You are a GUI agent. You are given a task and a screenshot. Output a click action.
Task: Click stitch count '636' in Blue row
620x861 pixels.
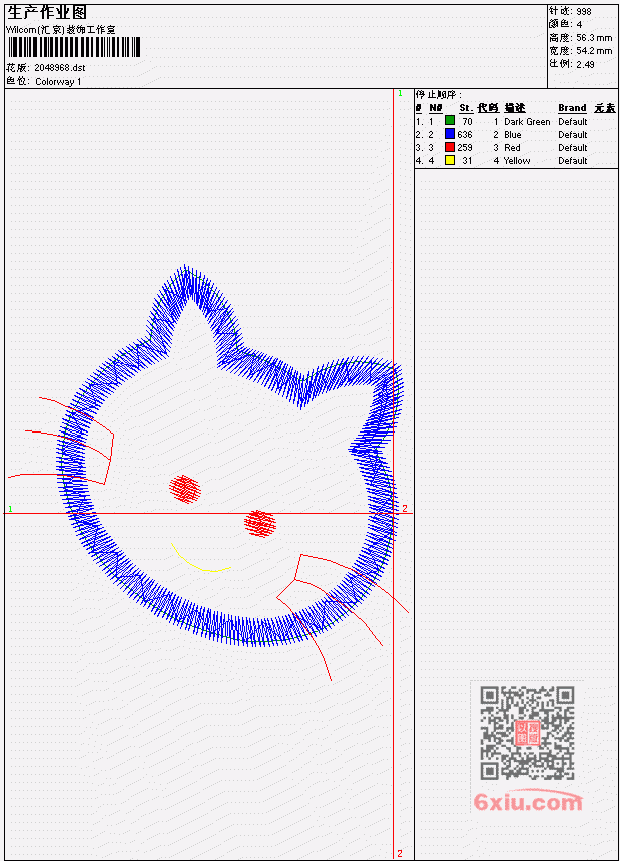pos(465,135)
